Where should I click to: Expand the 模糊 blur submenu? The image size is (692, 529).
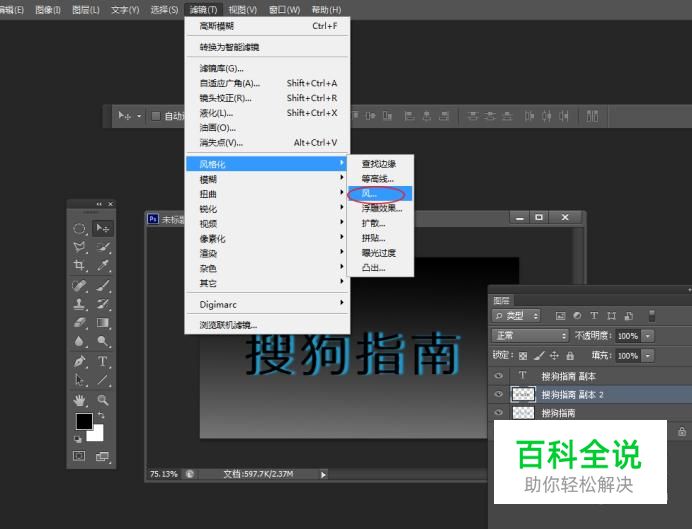coord(268,179)
